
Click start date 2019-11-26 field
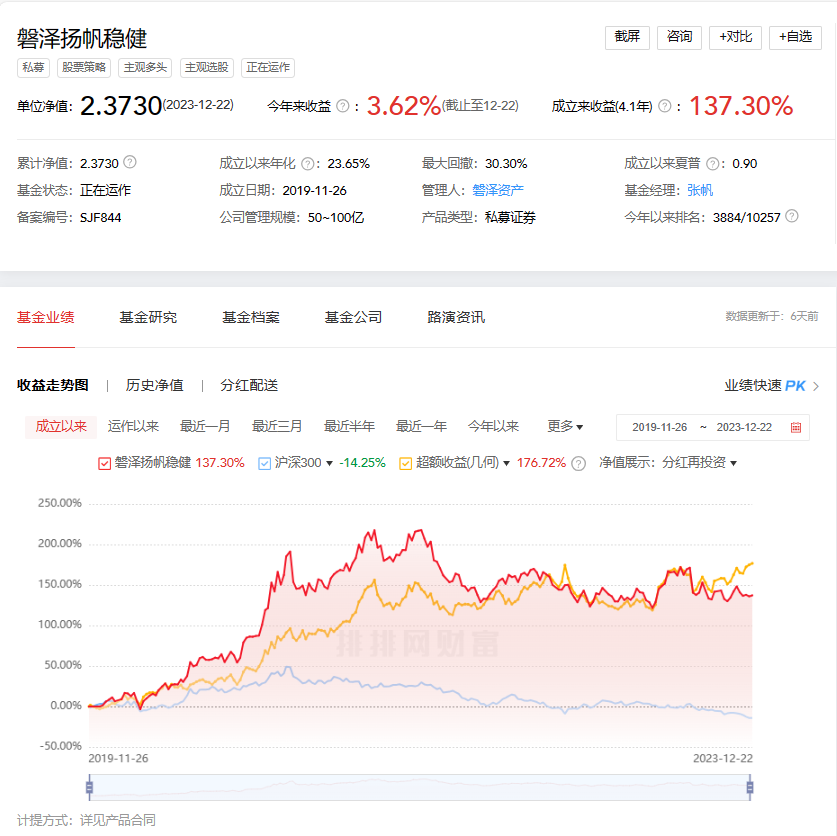pos(660,428)
